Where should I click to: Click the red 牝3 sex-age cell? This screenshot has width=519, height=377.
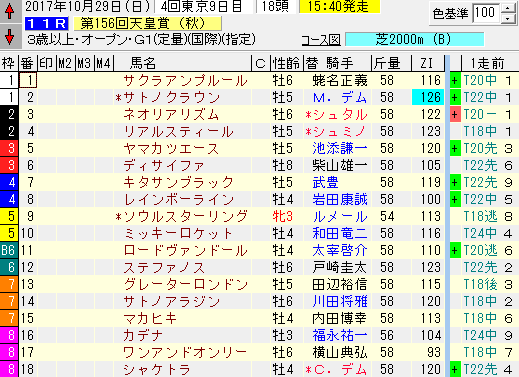point(283,217)
